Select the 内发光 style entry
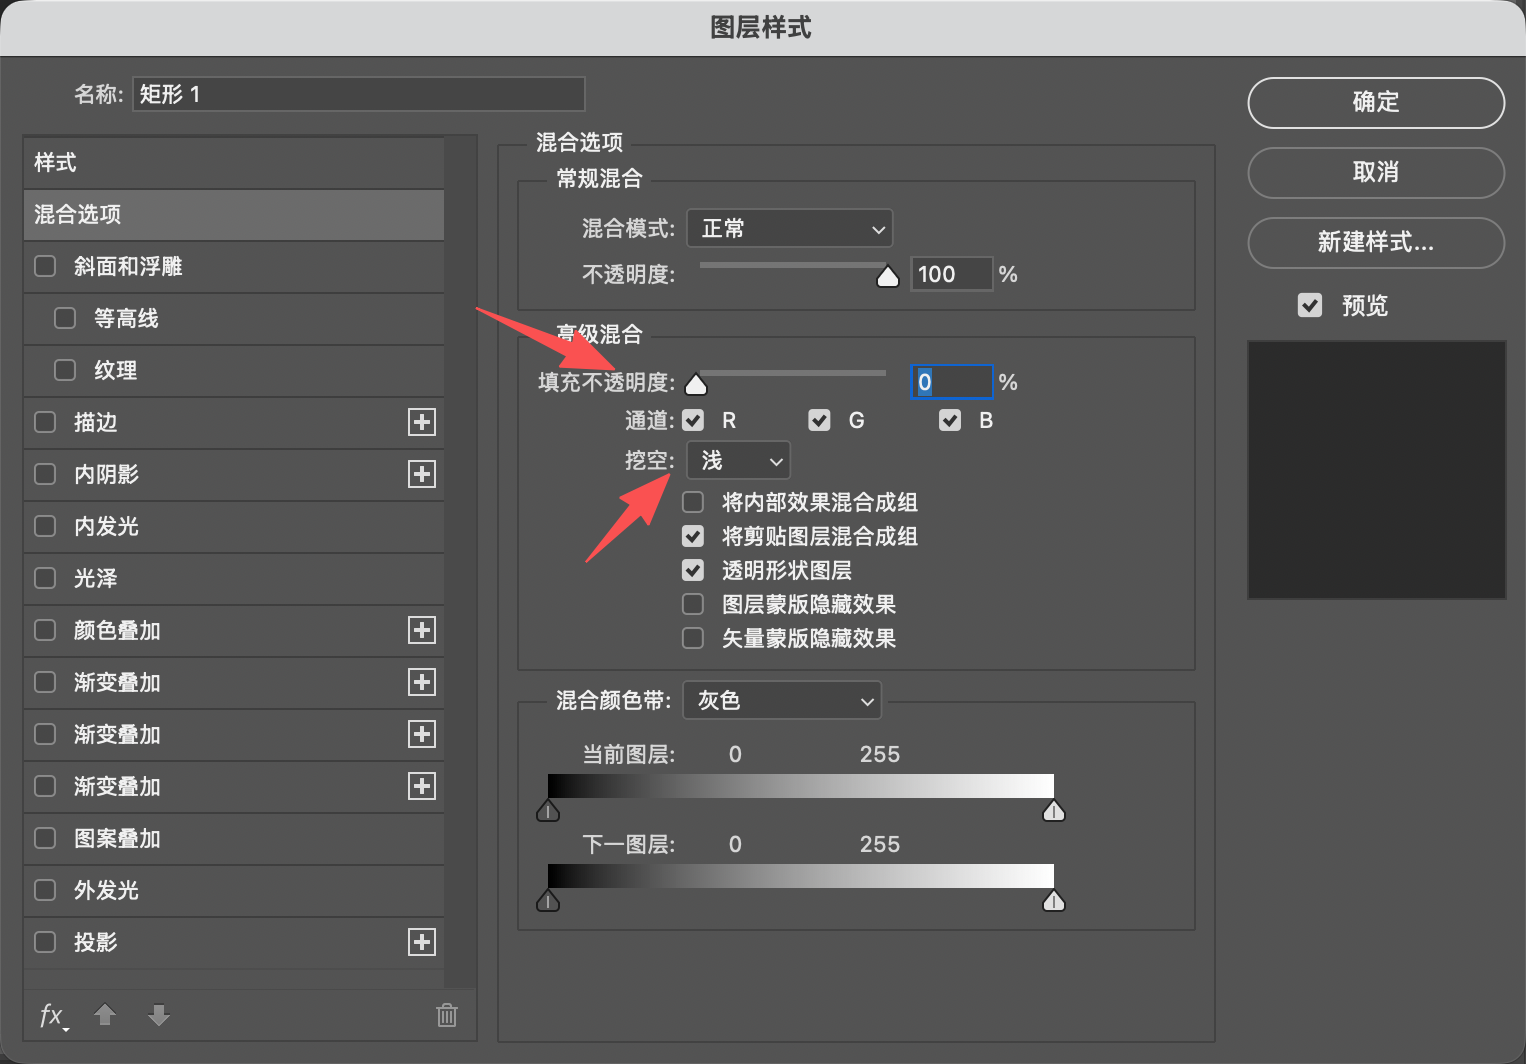The image size is (1526, 1064). pyautogui.click(x=234, y=526)
